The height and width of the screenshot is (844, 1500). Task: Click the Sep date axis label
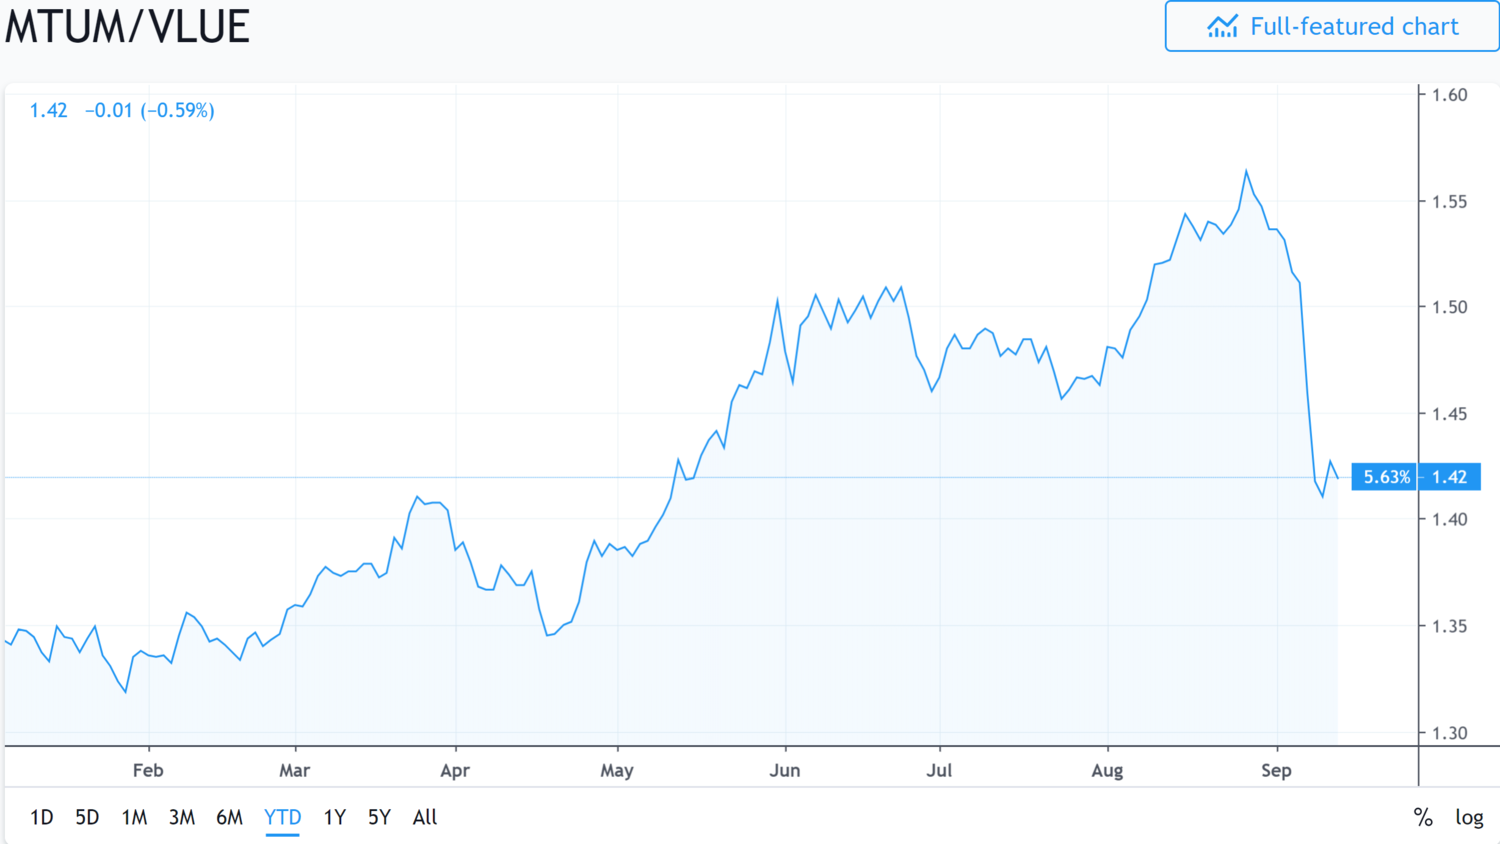pyautogui.click(x=1276, y=771)
